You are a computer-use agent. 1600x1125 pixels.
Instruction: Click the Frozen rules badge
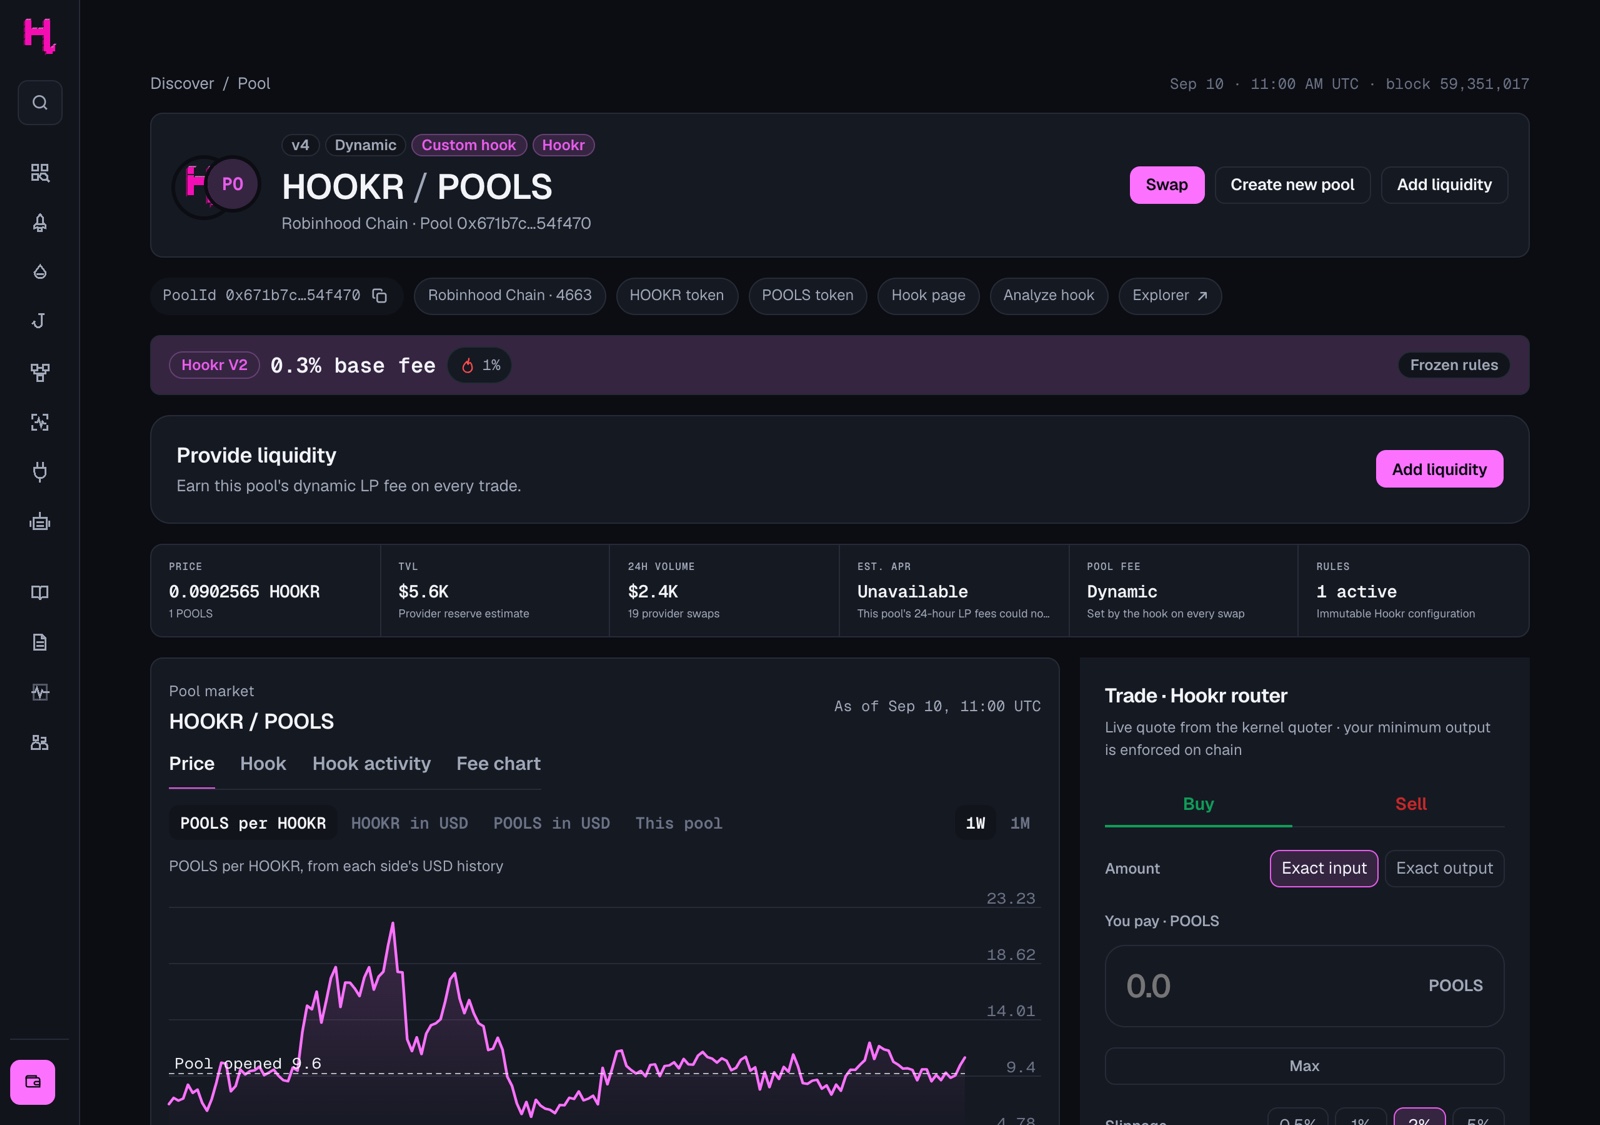point(1454,365)
